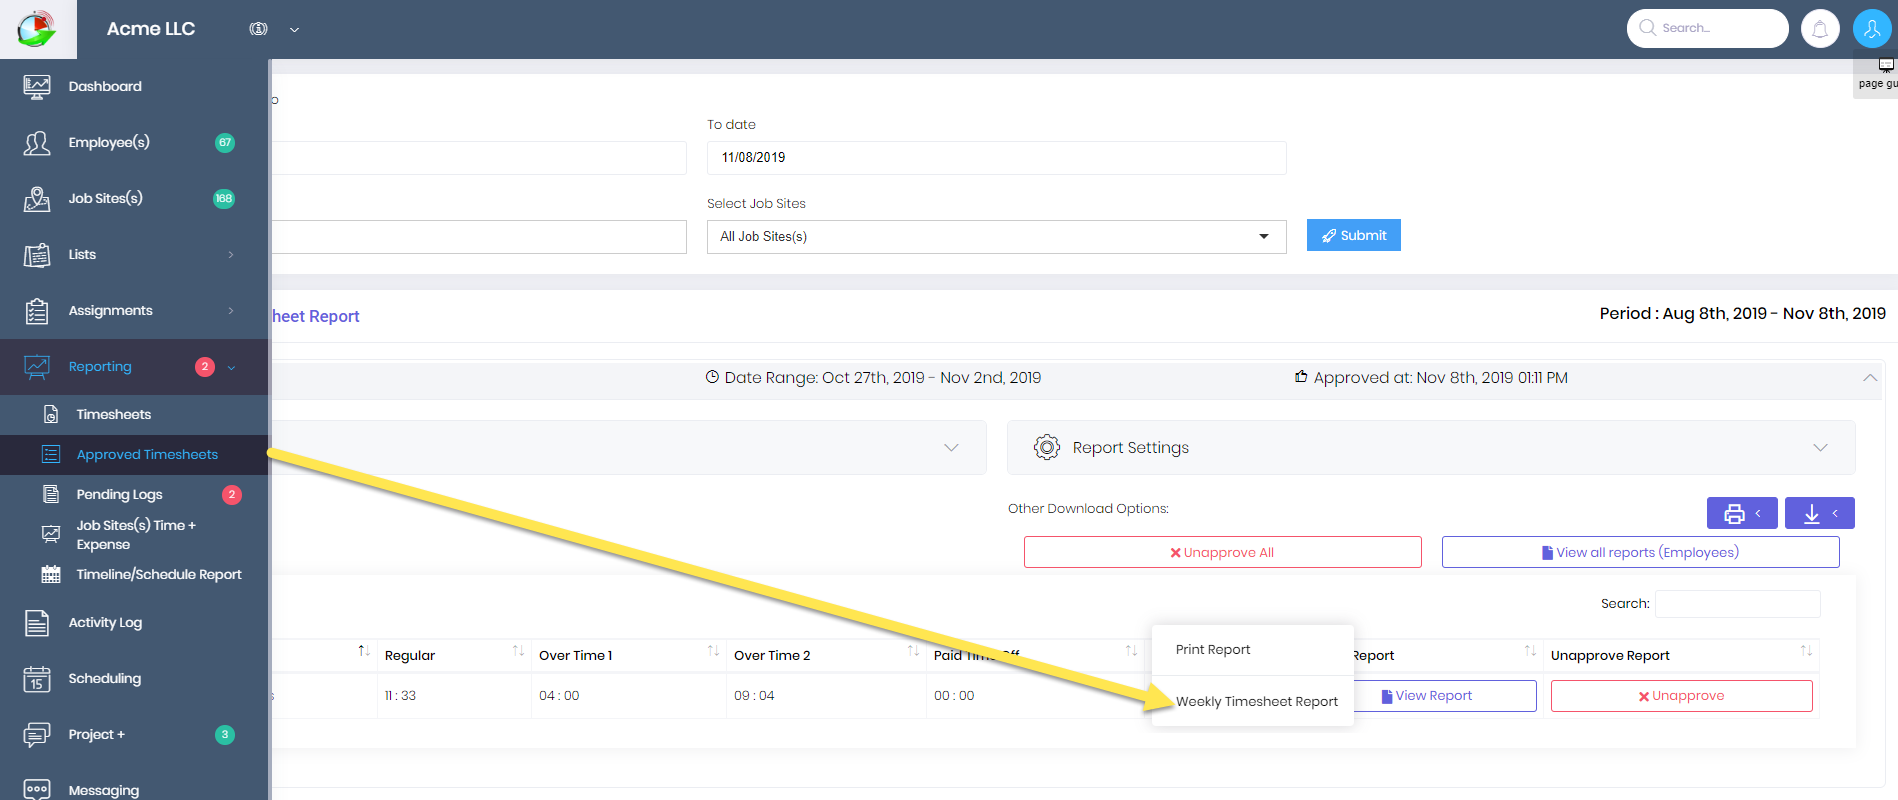Click the Employee(s) count badge 67

[x=225, y=143]
